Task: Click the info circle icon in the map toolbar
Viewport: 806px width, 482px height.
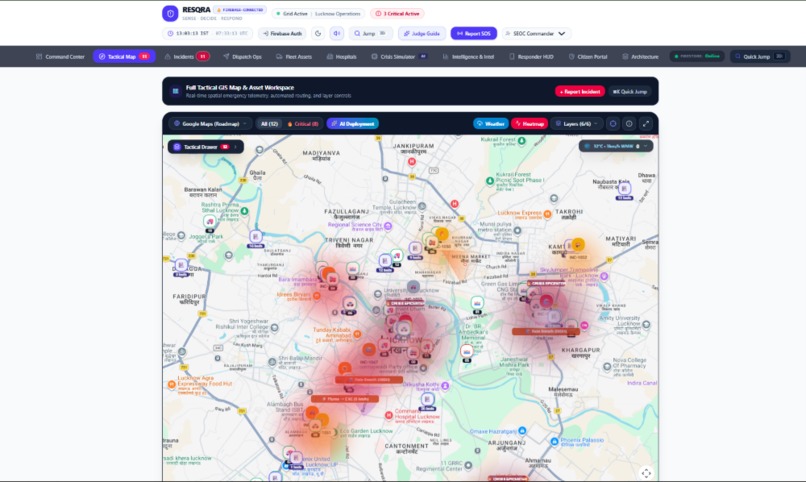Action: (x=629, y=124)
